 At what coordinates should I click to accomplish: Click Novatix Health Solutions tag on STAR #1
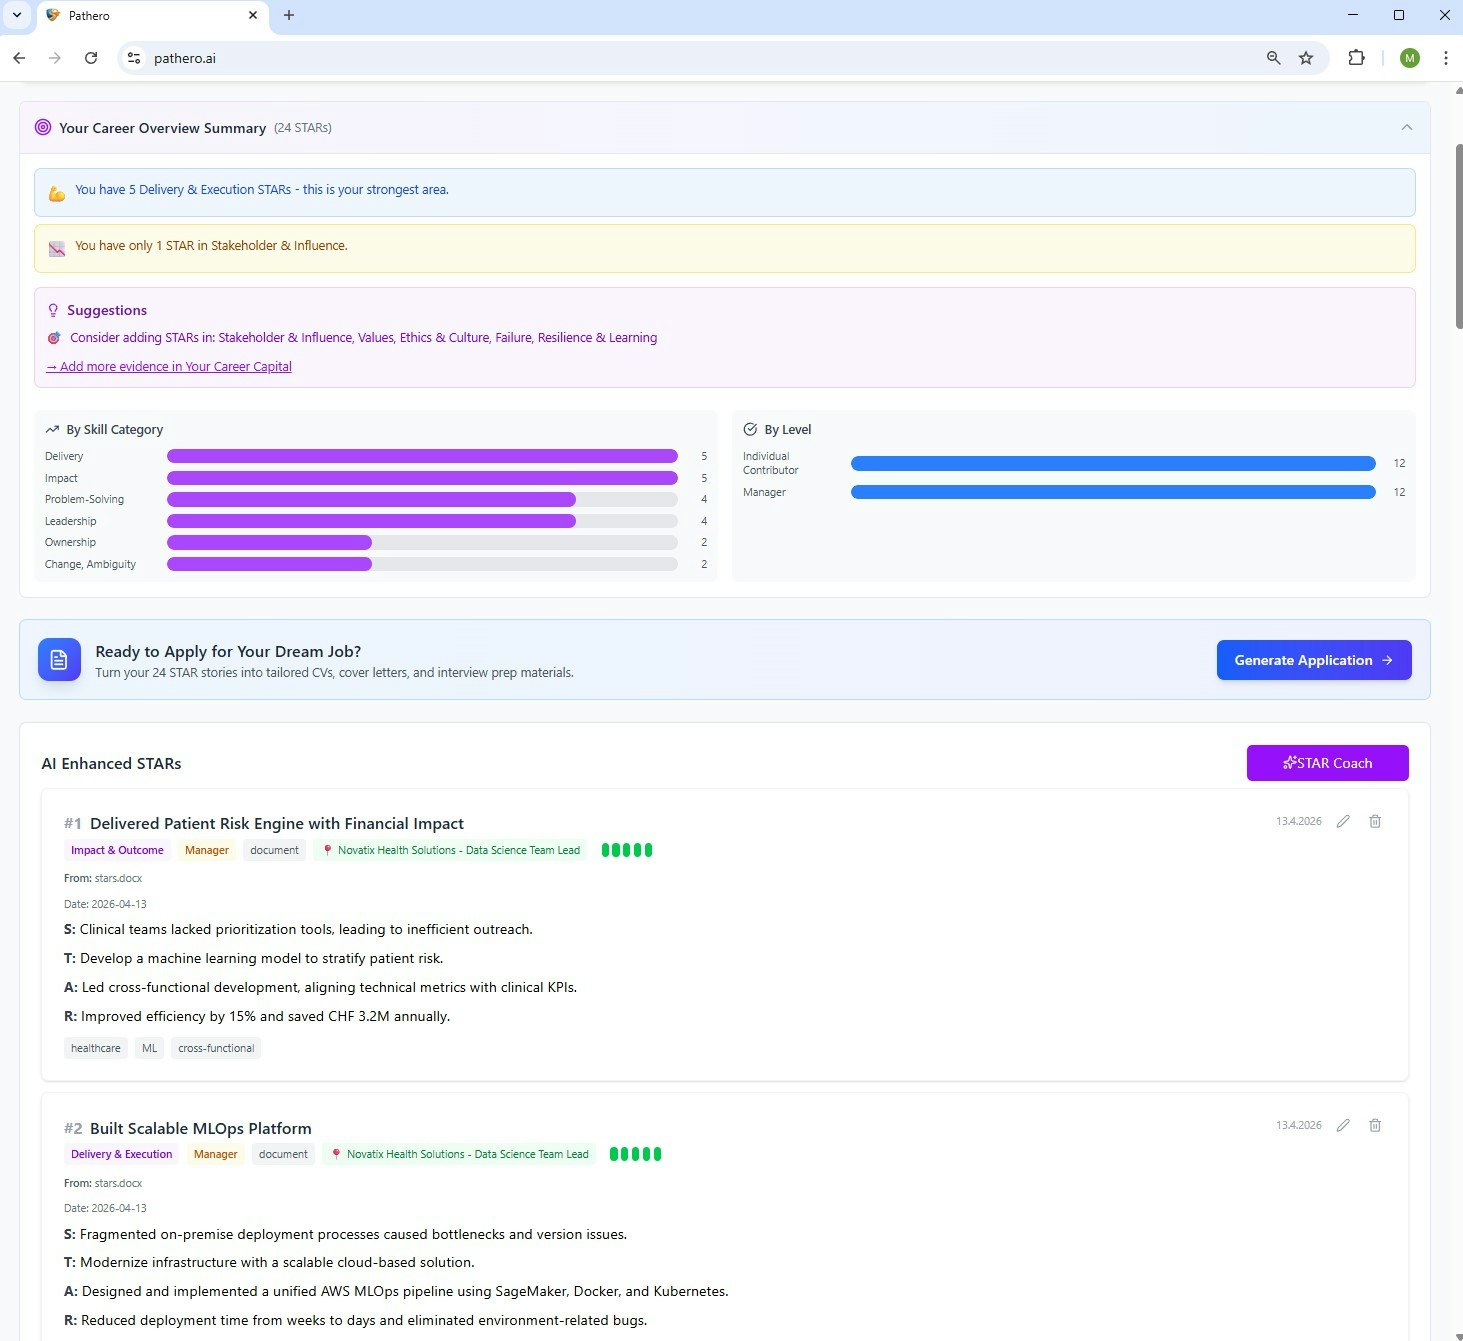[450, 850]
